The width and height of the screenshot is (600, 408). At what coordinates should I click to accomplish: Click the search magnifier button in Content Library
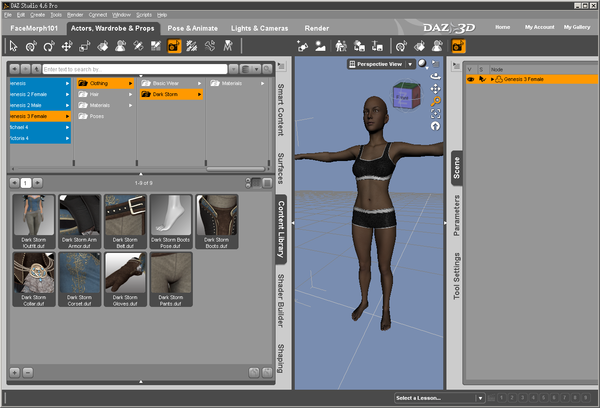(267, 69)
